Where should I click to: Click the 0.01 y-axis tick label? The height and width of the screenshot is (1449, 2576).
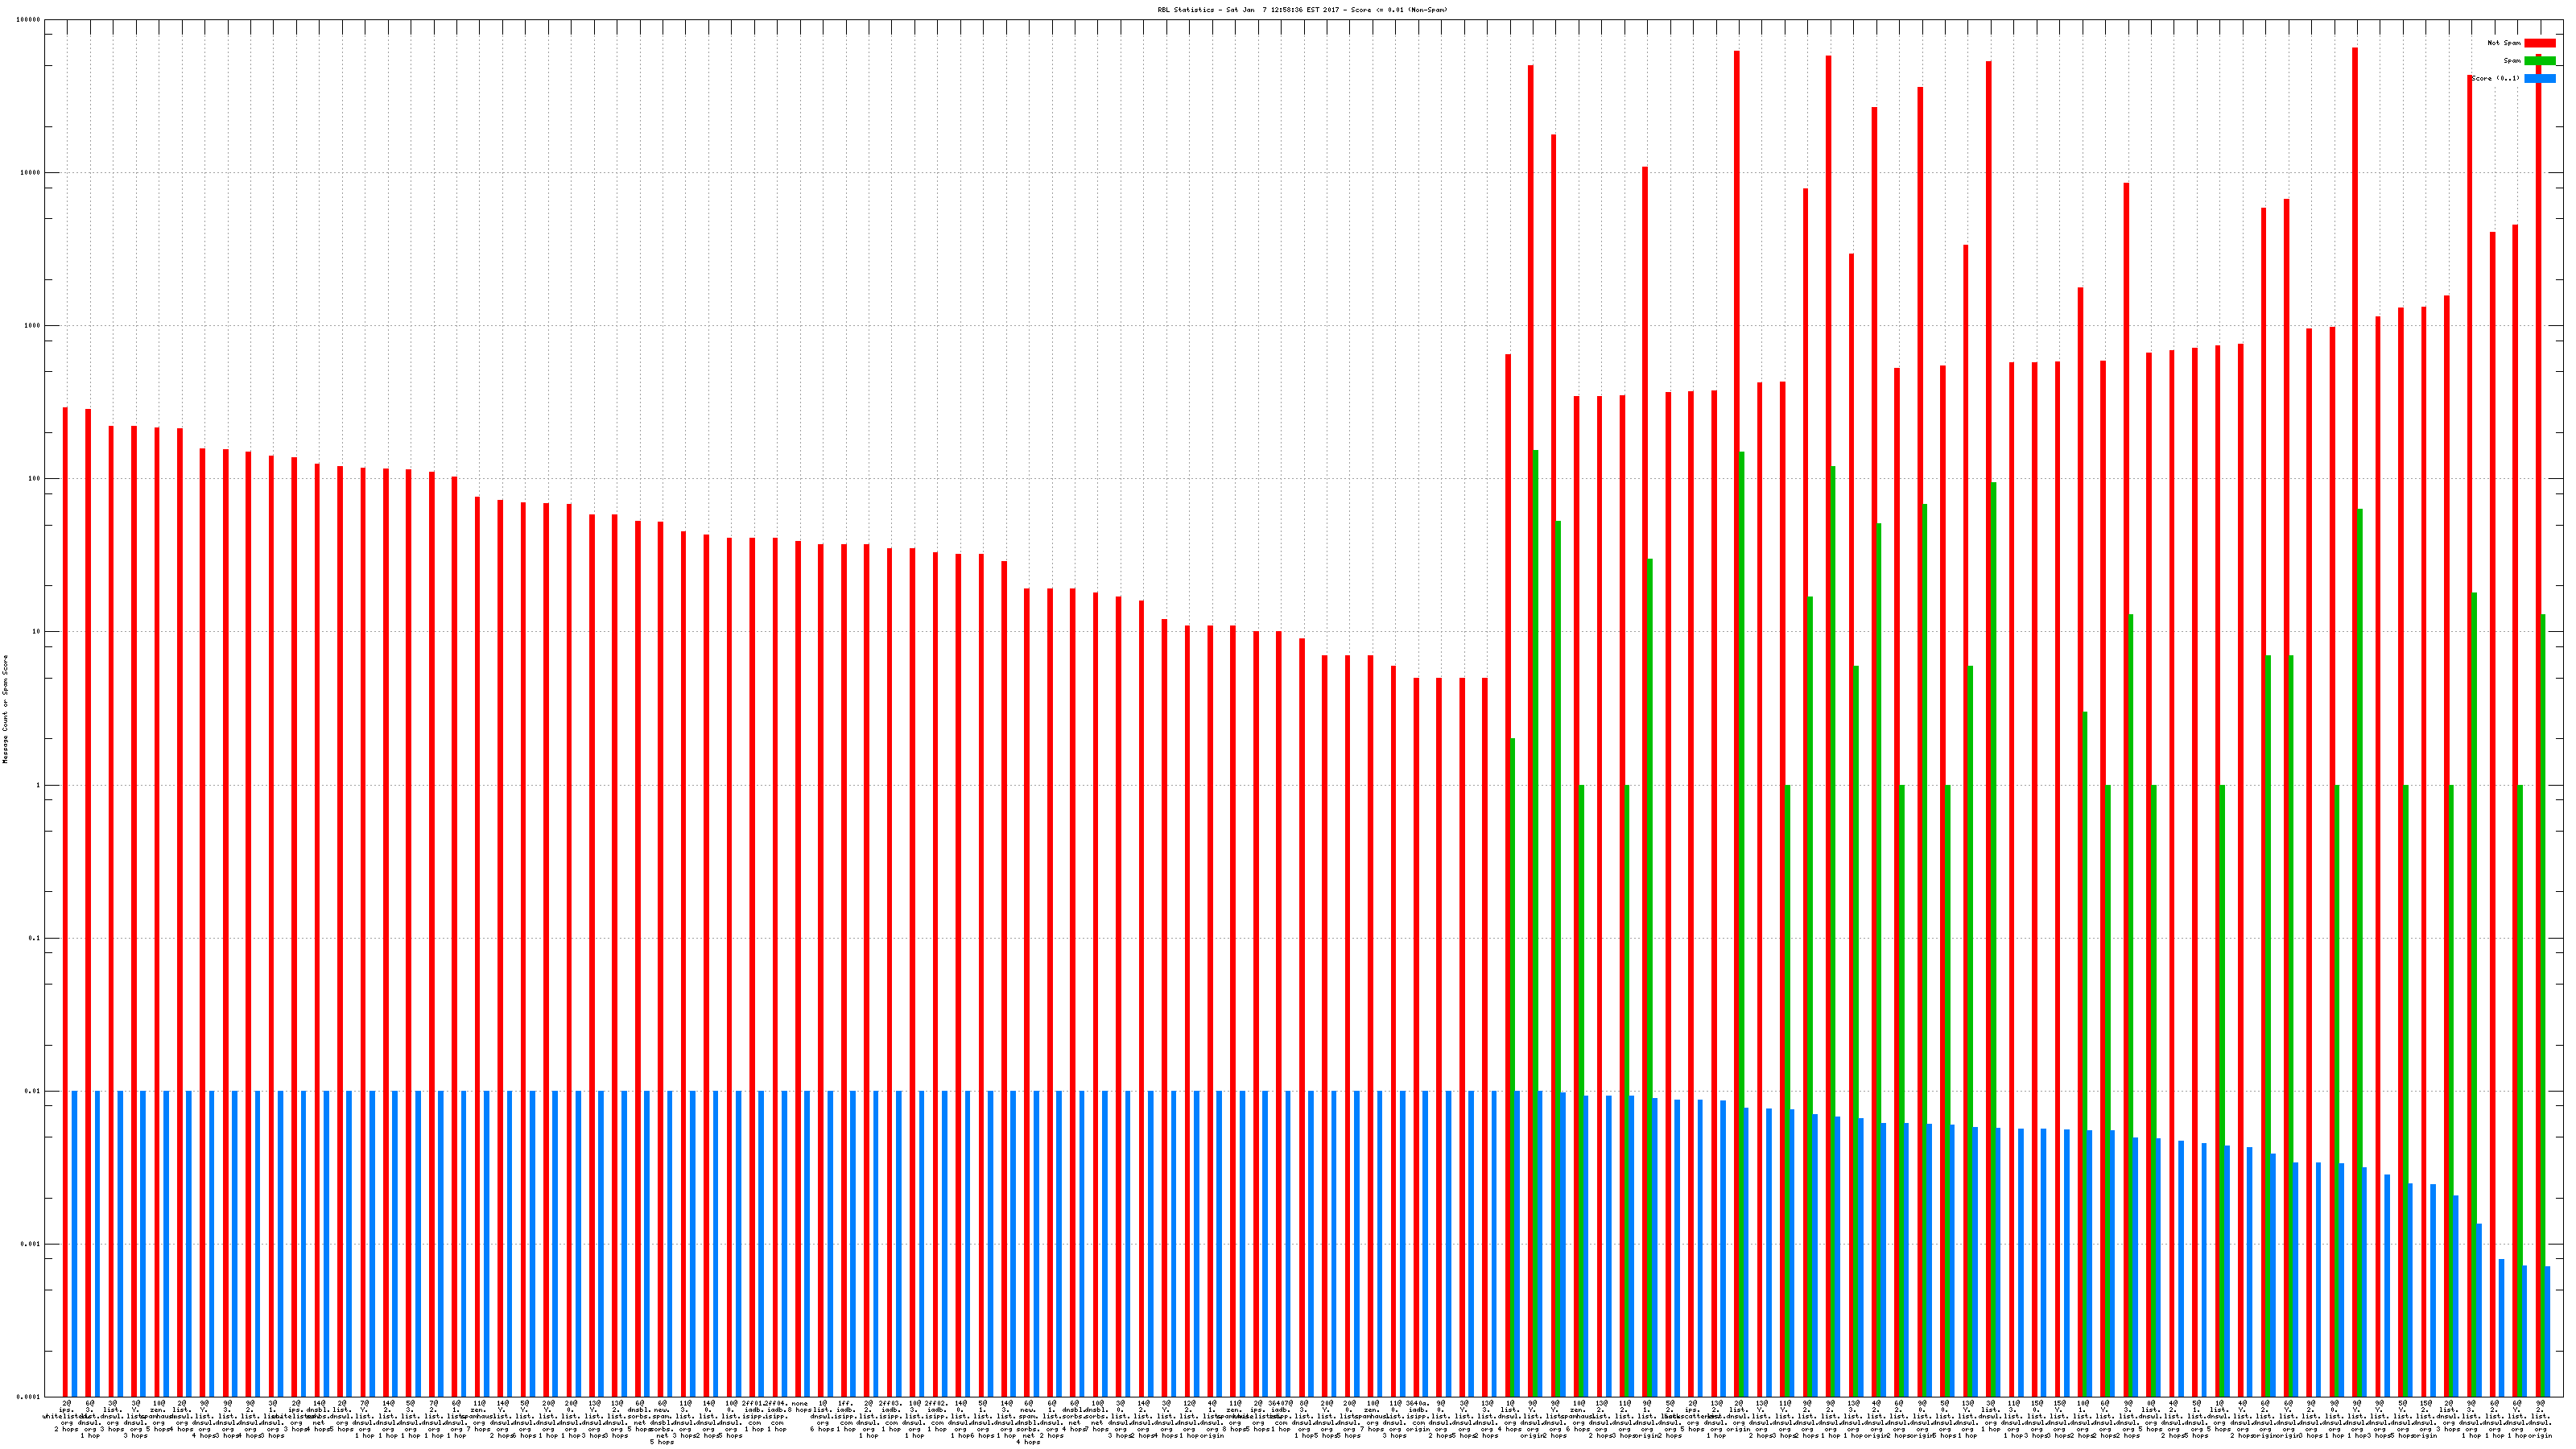[x=33, y=1092]
